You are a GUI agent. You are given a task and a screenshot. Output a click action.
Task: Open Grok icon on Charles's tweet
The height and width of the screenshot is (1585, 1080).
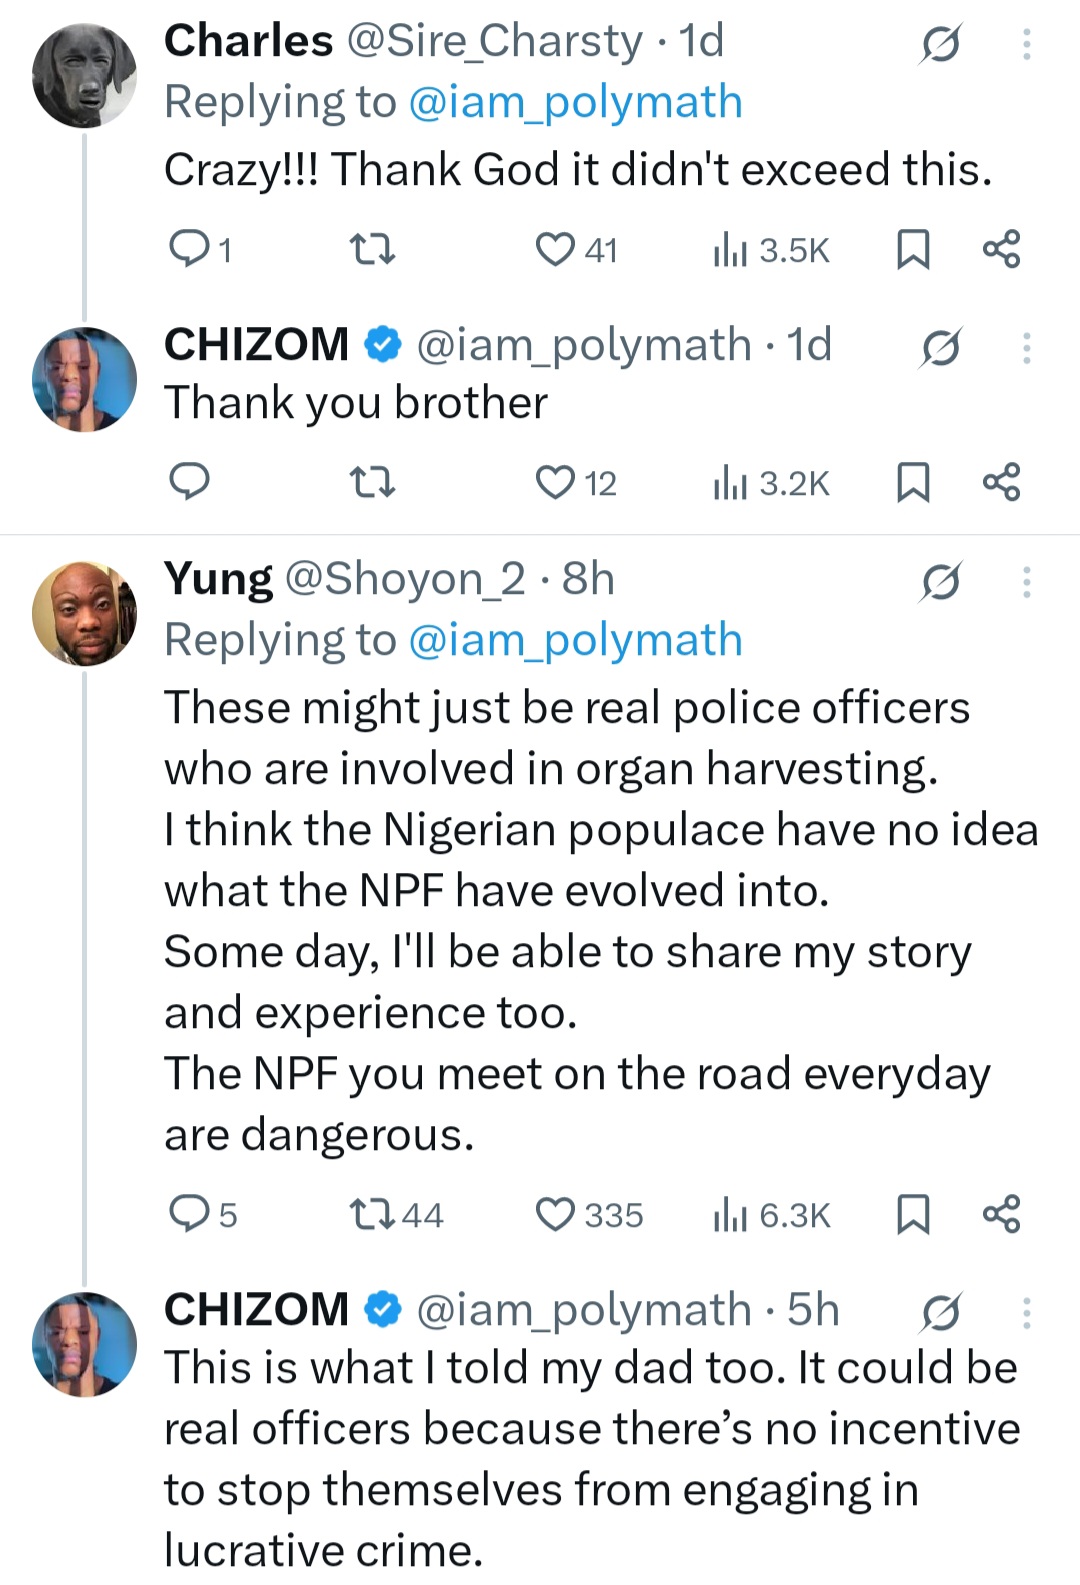pyautogui.click(x=940, y=44)
